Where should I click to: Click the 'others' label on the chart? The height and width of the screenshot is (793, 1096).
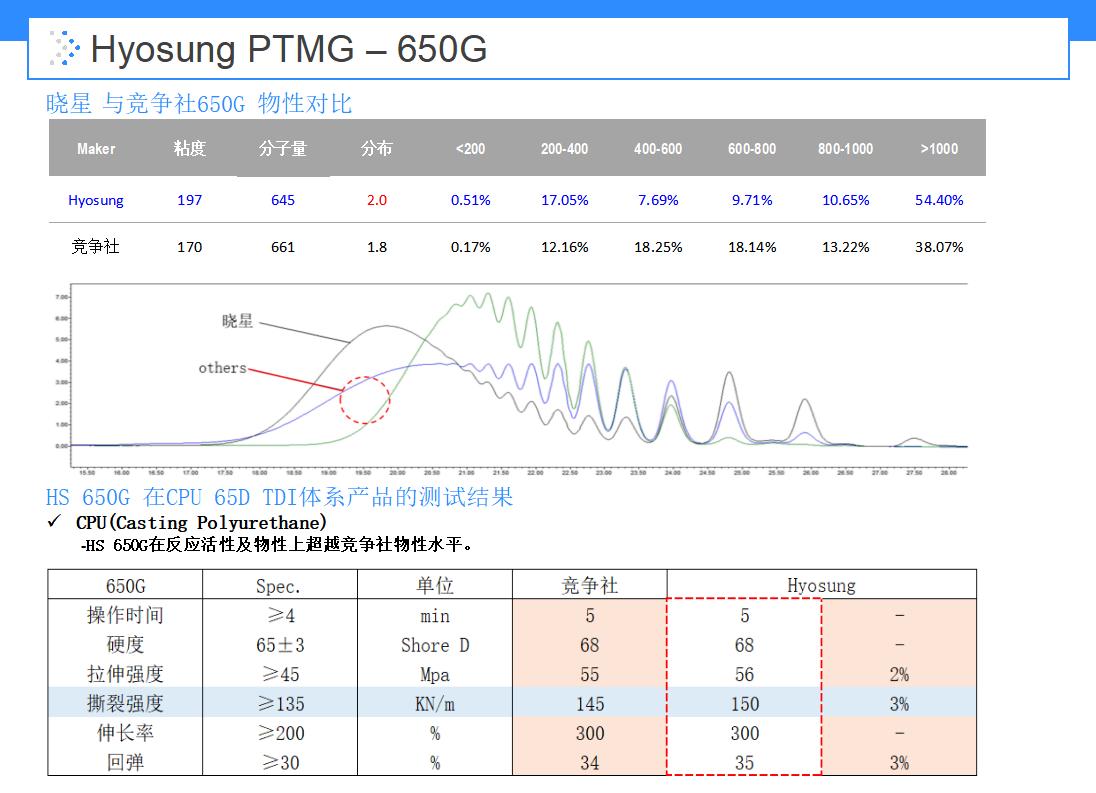point(222,368)
